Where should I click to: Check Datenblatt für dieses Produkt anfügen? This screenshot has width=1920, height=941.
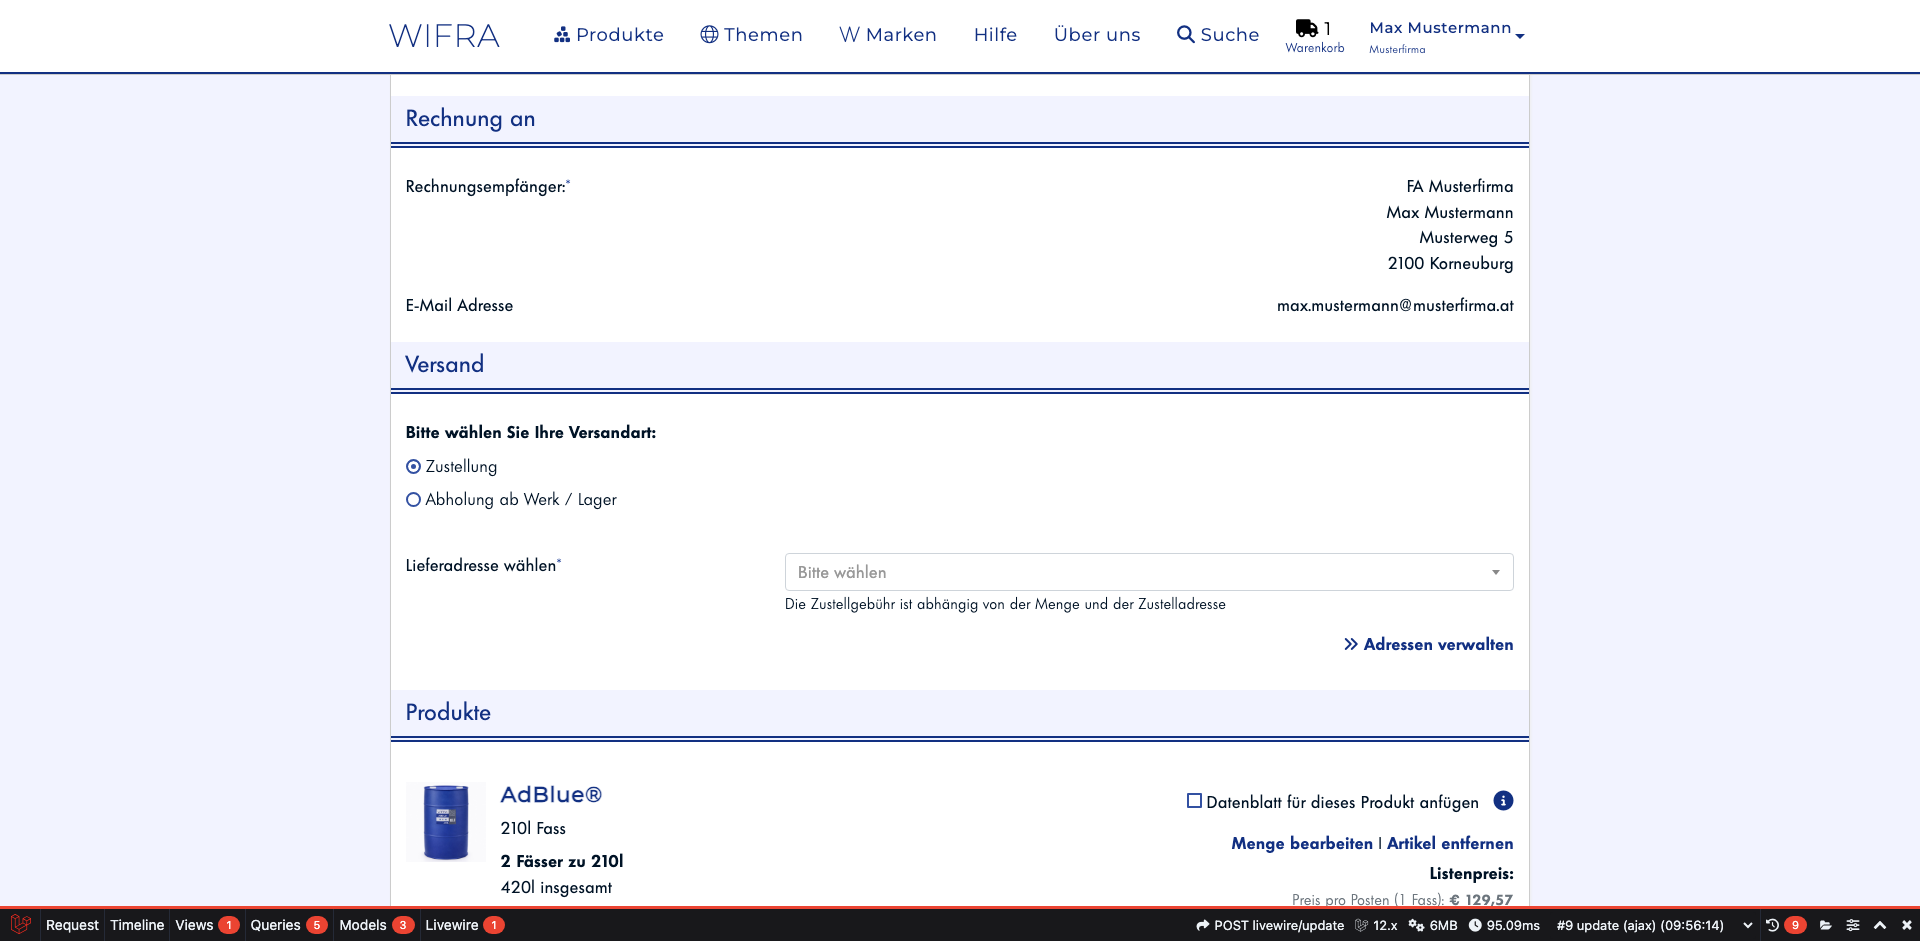(1194, 801)
